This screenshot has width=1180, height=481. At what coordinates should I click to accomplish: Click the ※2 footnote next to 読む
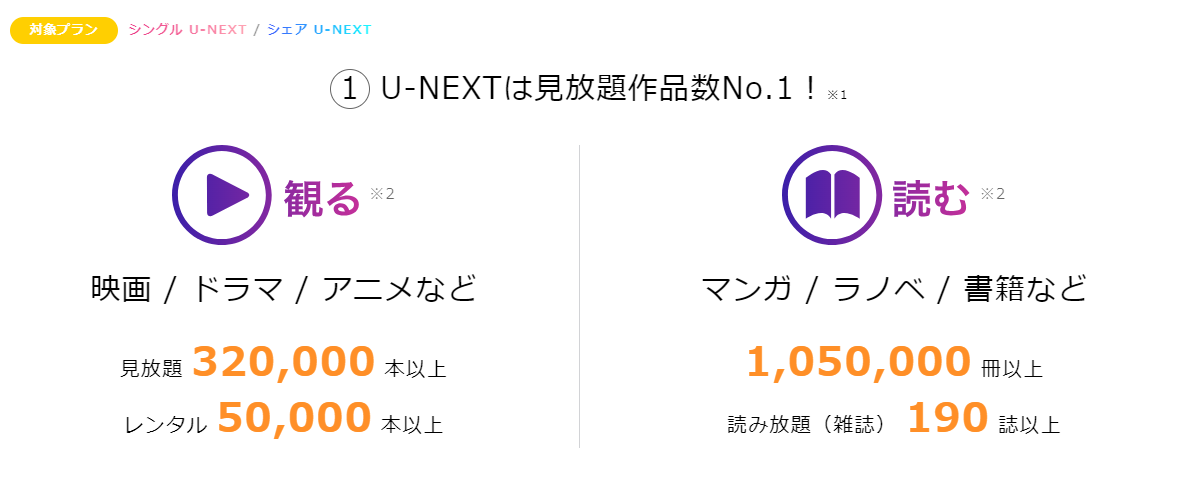click(x=992, y=194)
